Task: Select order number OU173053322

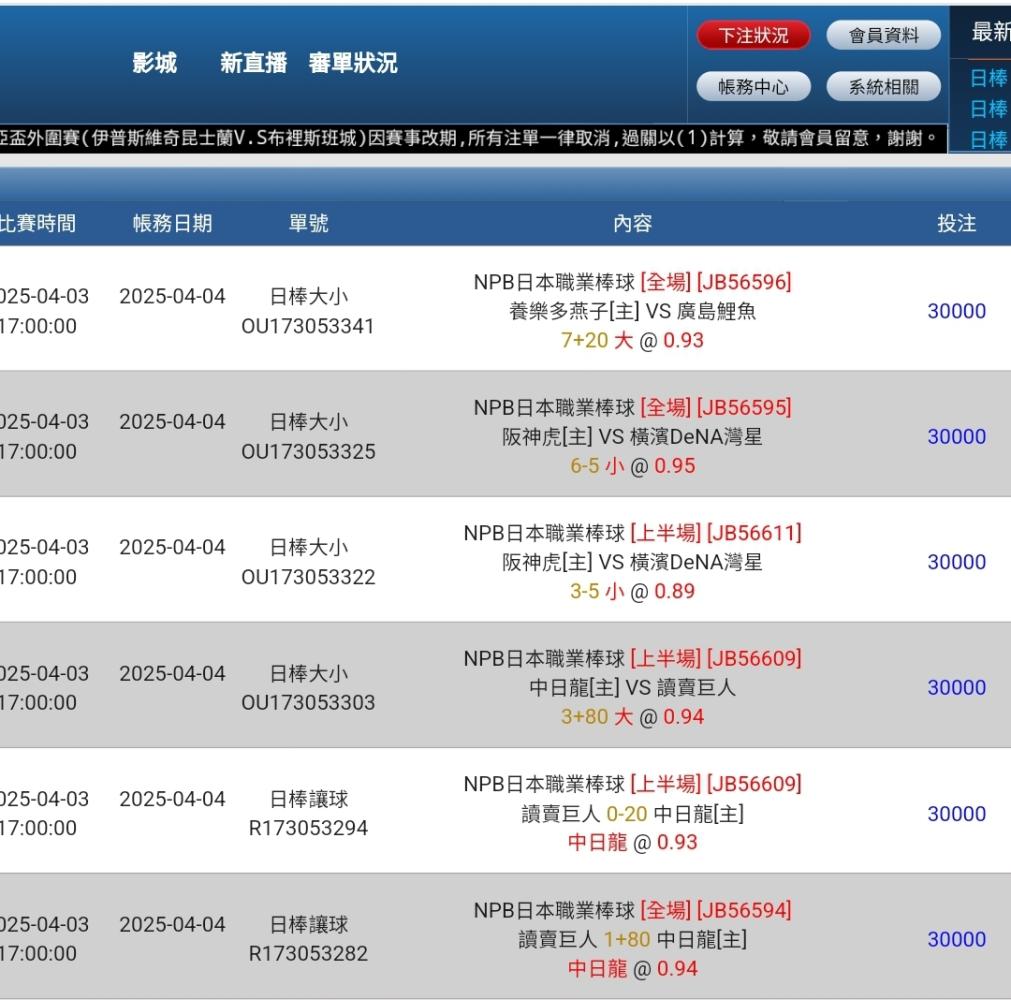Action: pyautogui.click(x=308, y=576)
